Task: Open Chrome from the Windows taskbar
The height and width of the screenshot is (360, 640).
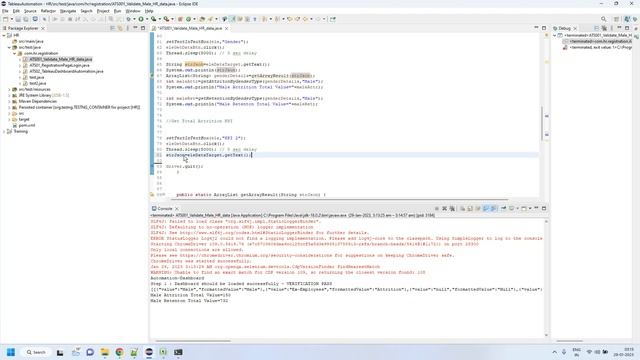Action: click(x=119, y=352)
